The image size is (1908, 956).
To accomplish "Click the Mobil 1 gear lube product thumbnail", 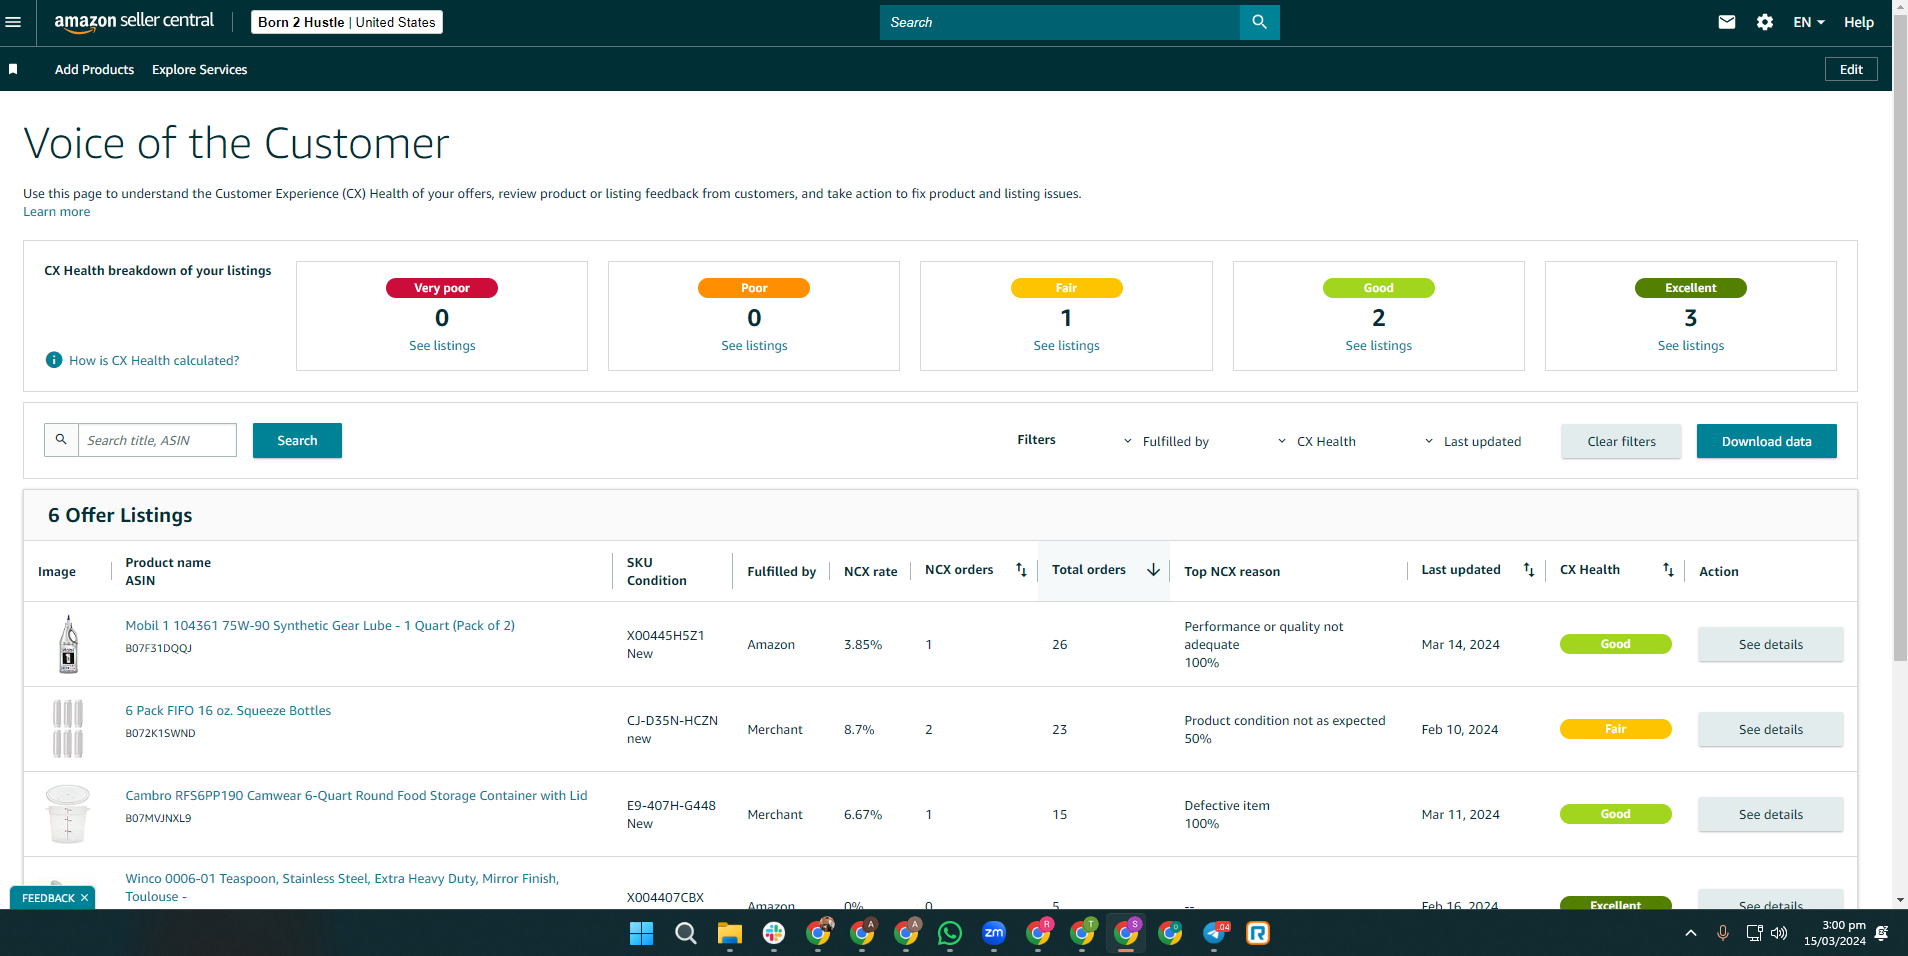I will (x=68, y=644).
